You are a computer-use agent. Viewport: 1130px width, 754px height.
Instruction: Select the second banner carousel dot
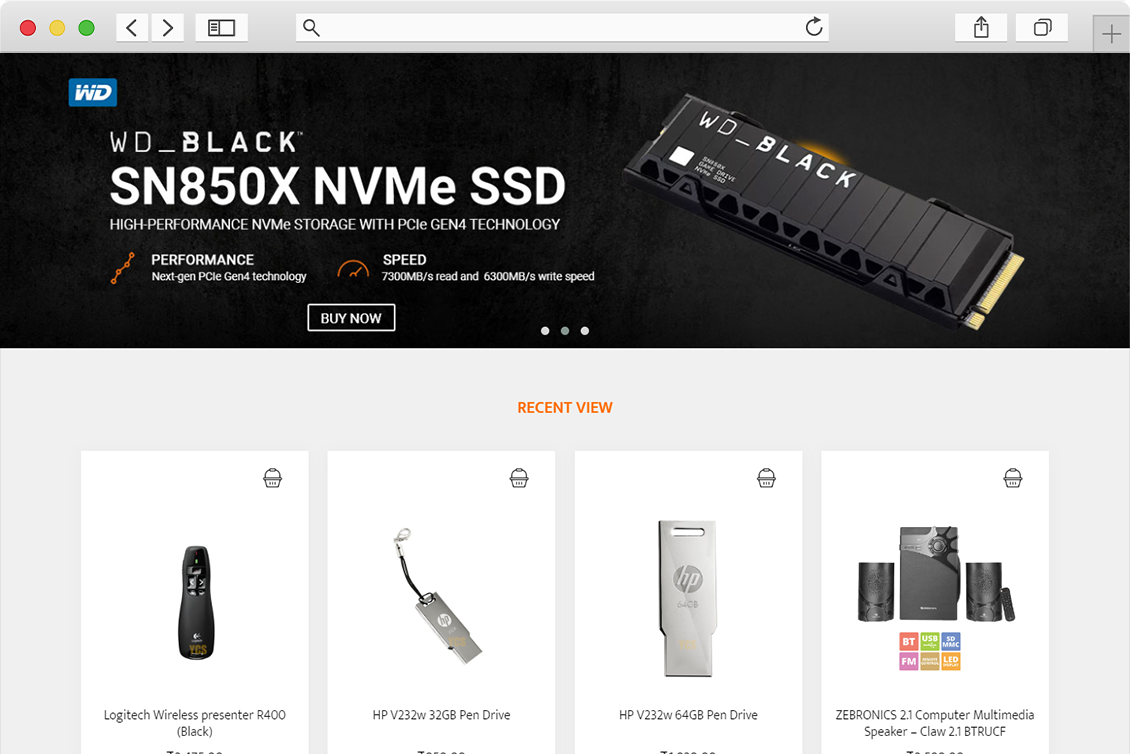565,331
